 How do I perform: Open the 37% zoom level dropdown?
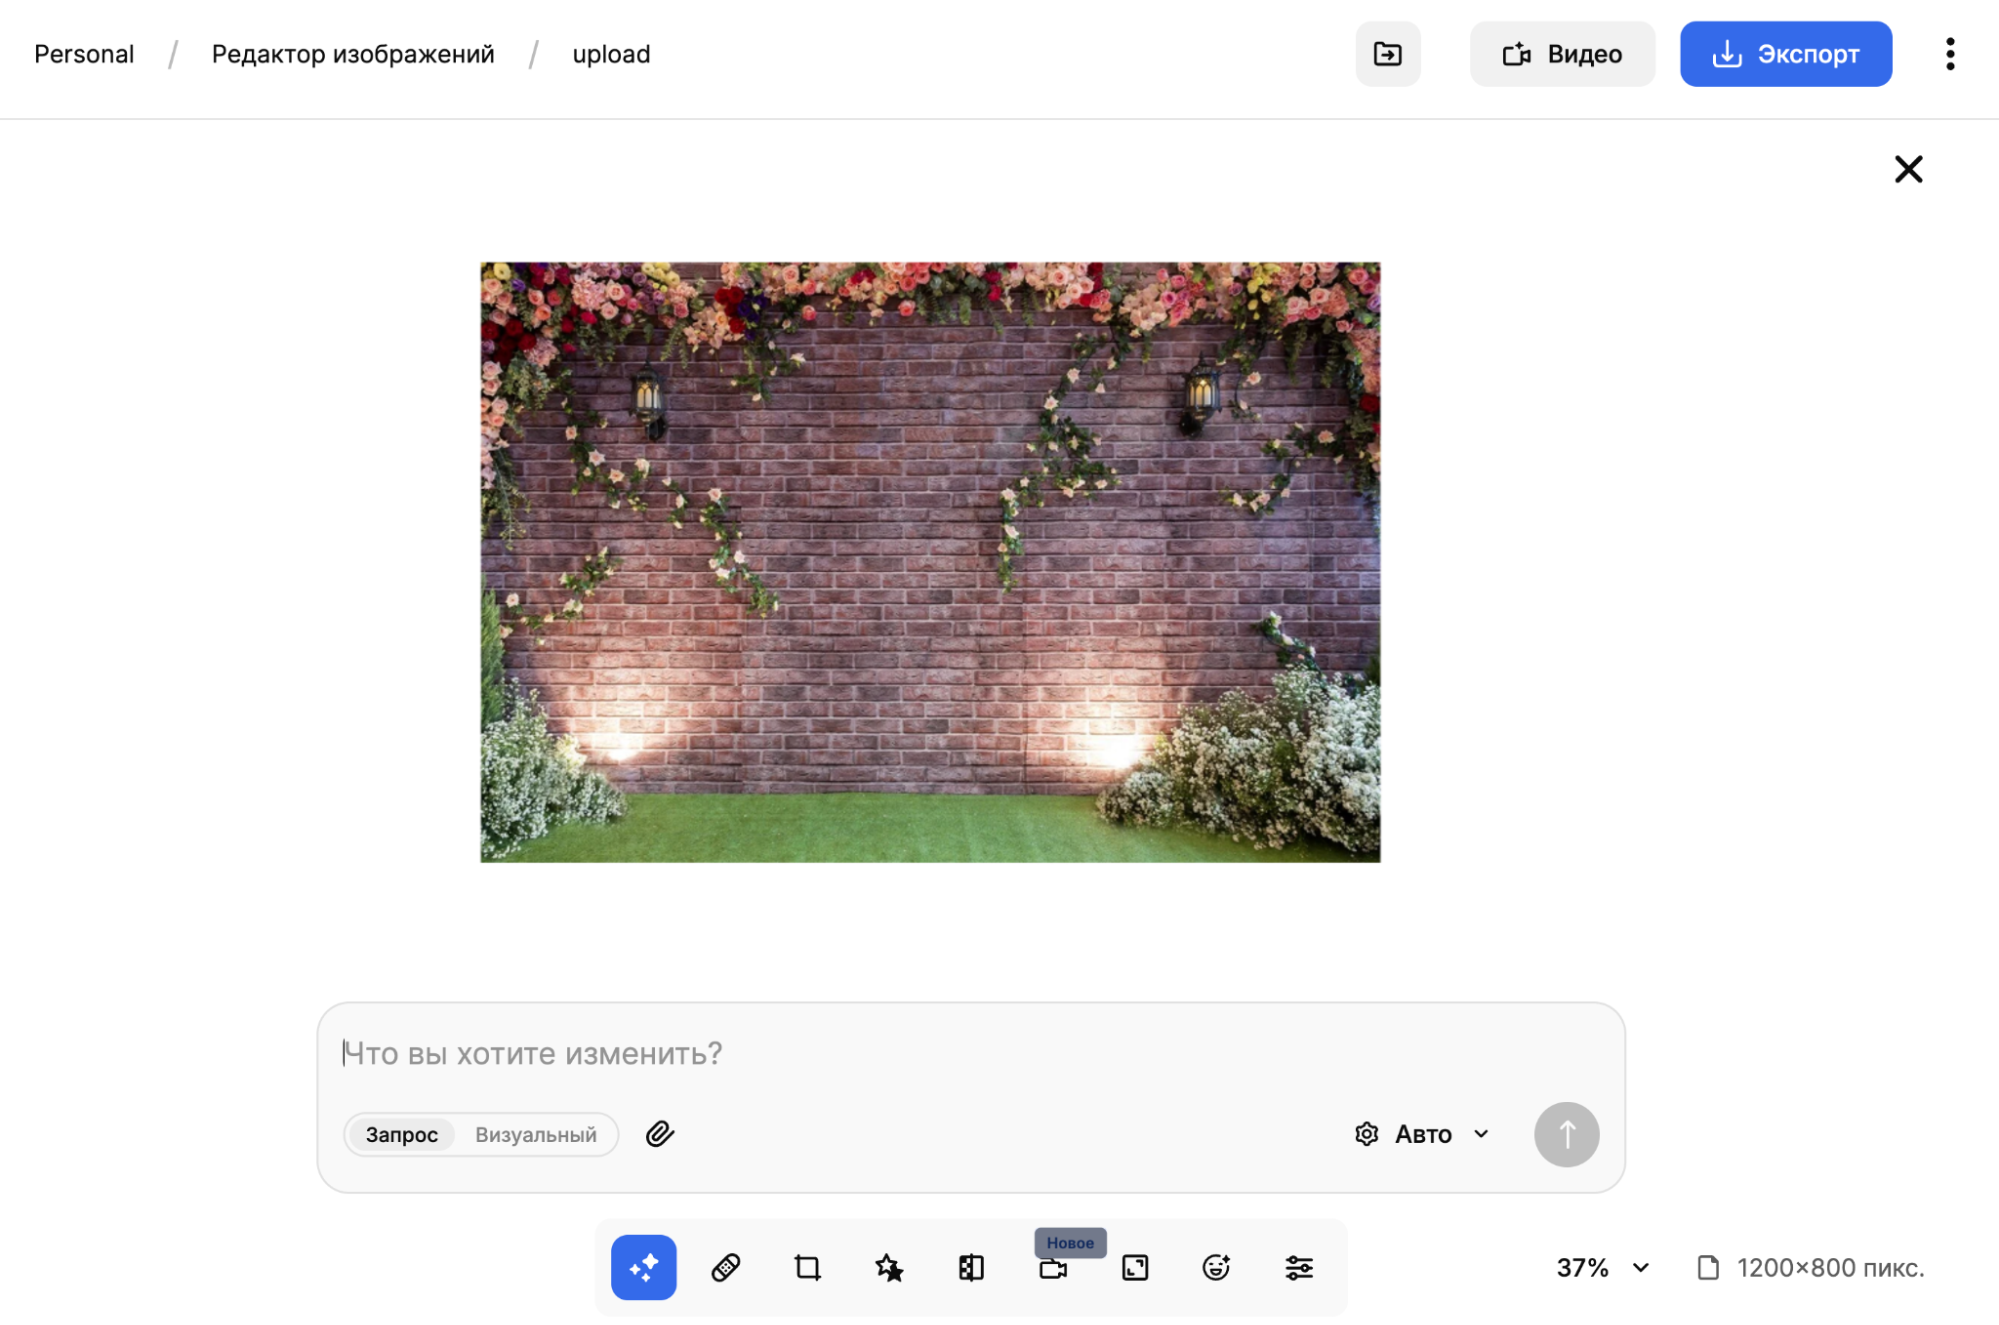tap(1601, 1267)
